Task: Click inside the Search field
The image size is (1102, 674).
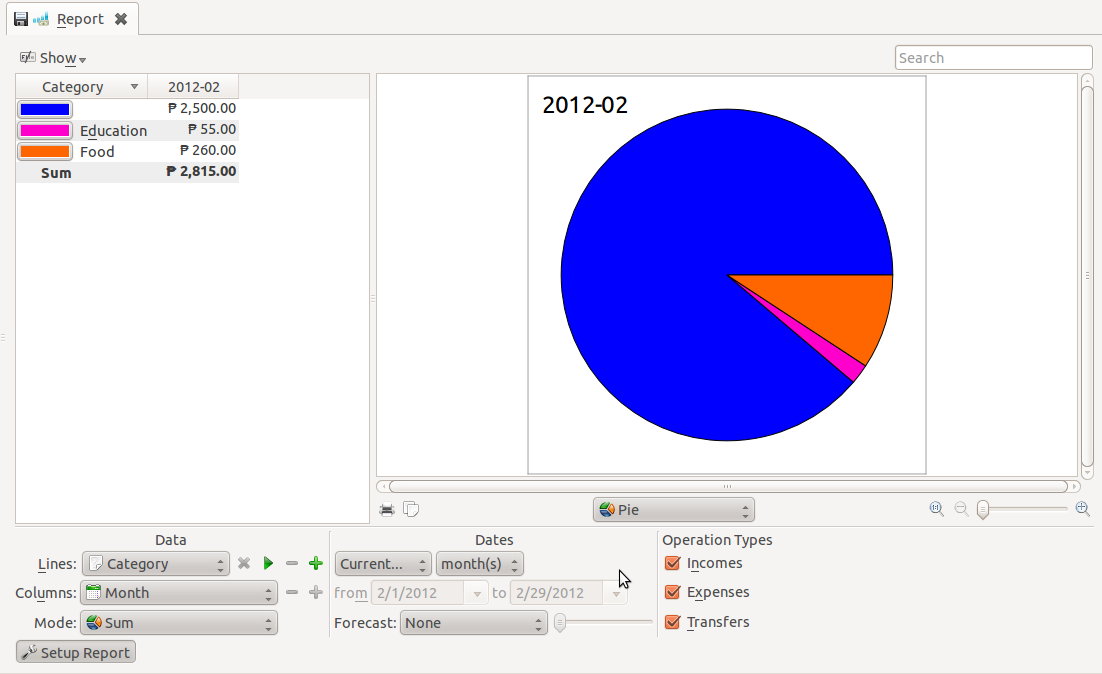Action: [993, 57]
